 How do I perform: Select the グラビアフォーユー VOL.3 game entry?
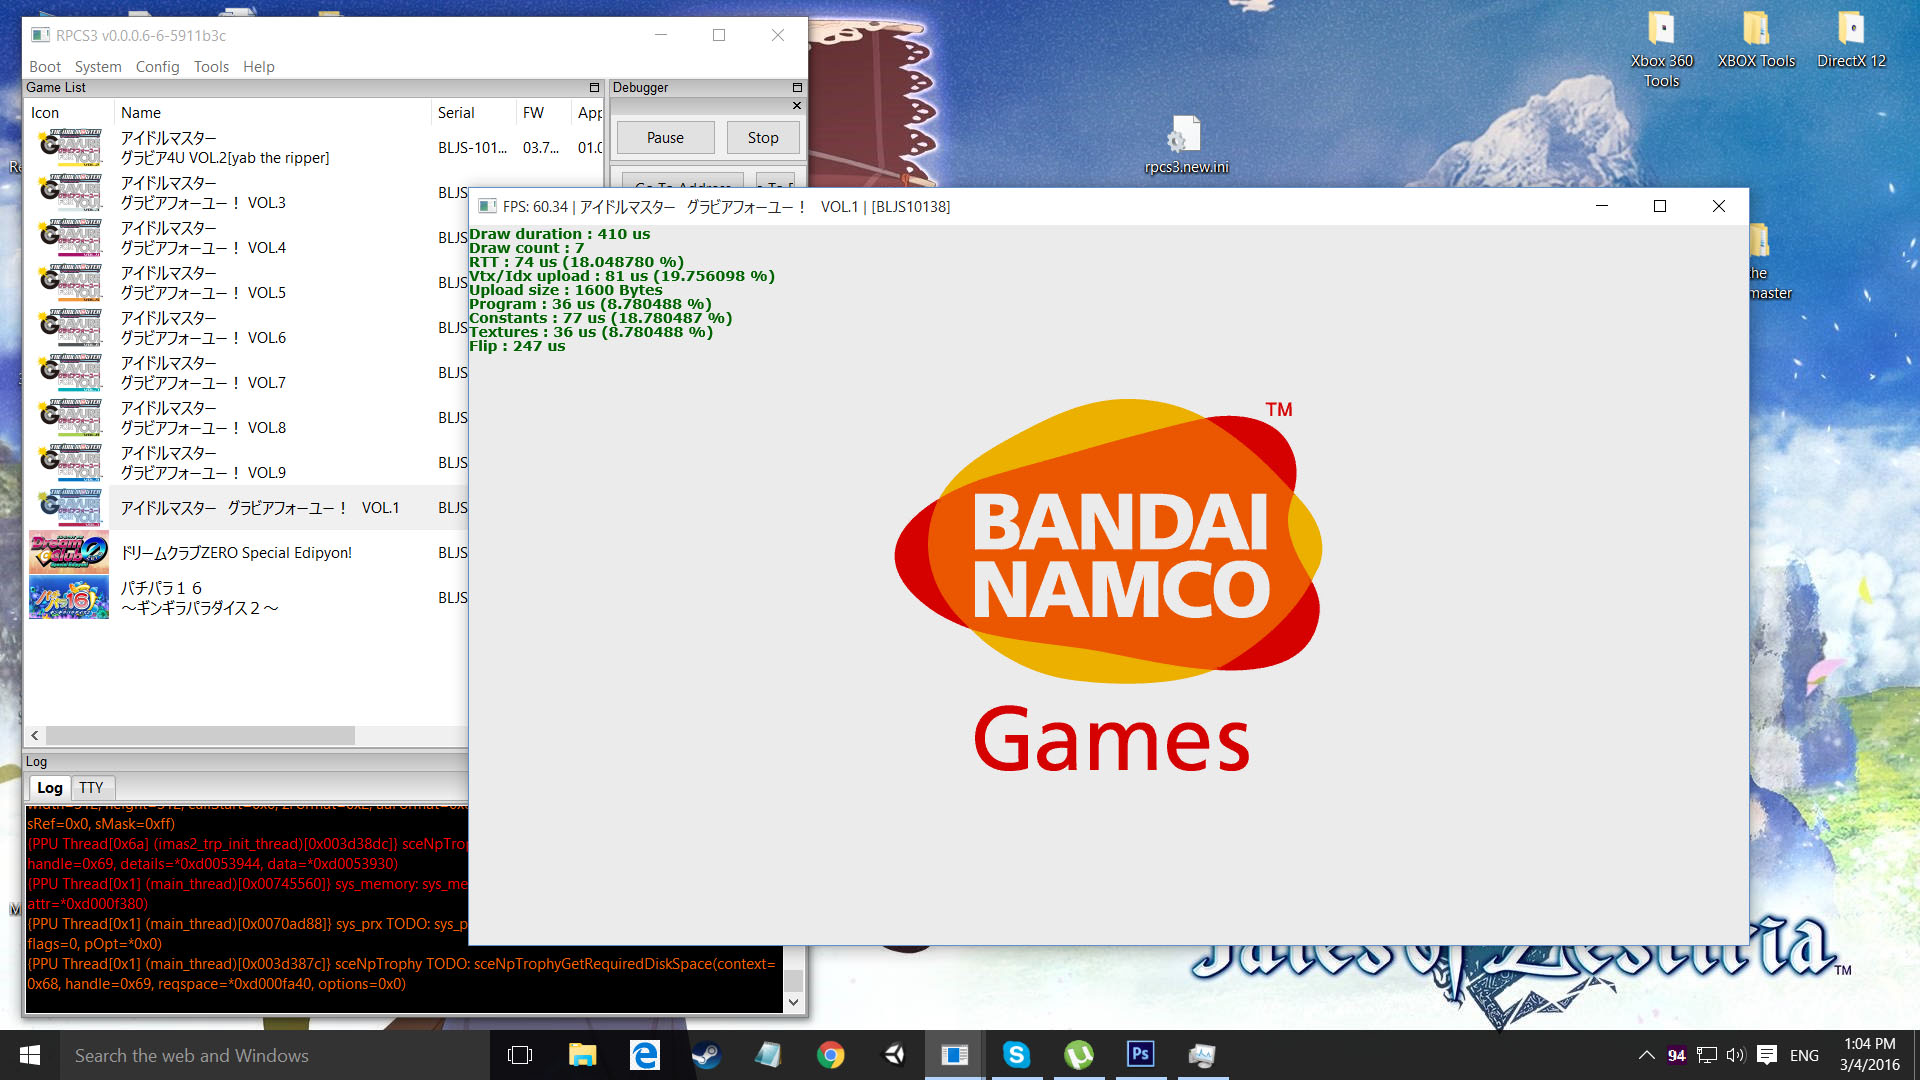pyautogui.click(x=203, y=193)
